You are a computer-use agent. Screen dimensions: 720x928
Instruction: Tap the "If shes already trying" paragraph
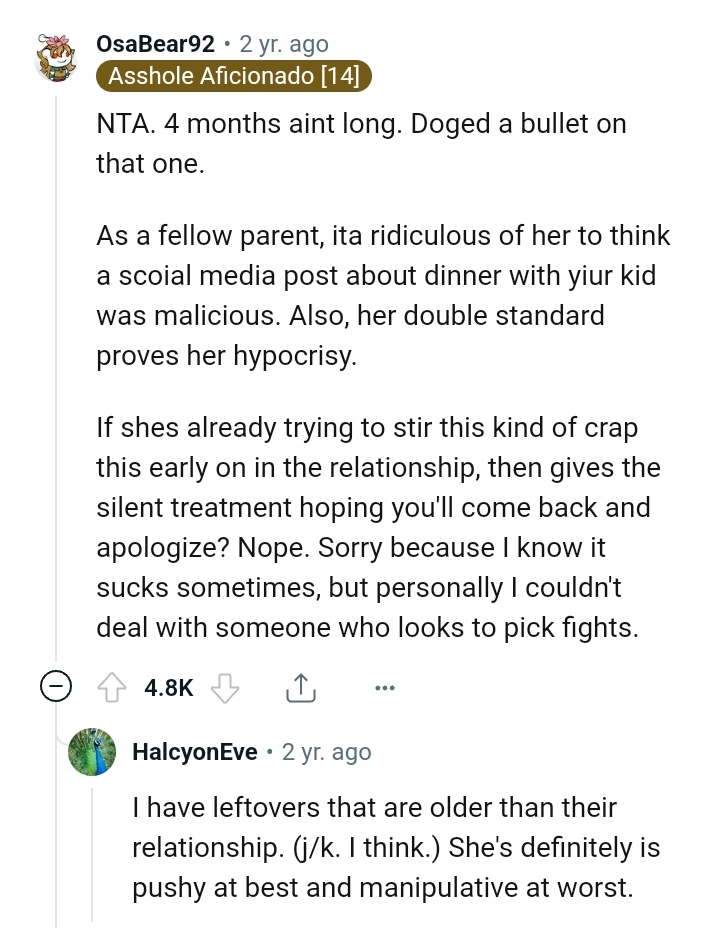click(378, 527)
